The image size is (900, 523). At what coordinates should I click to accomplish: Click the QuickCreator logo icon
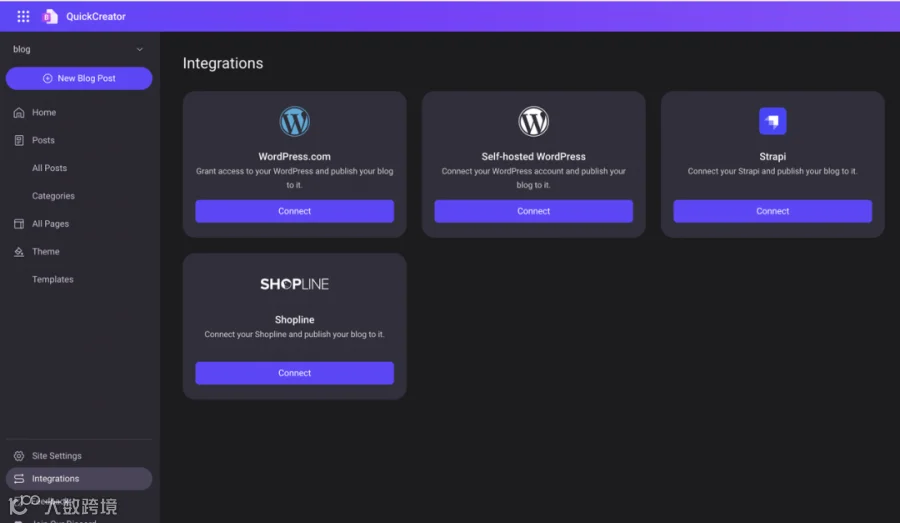[x=50, y=17]
